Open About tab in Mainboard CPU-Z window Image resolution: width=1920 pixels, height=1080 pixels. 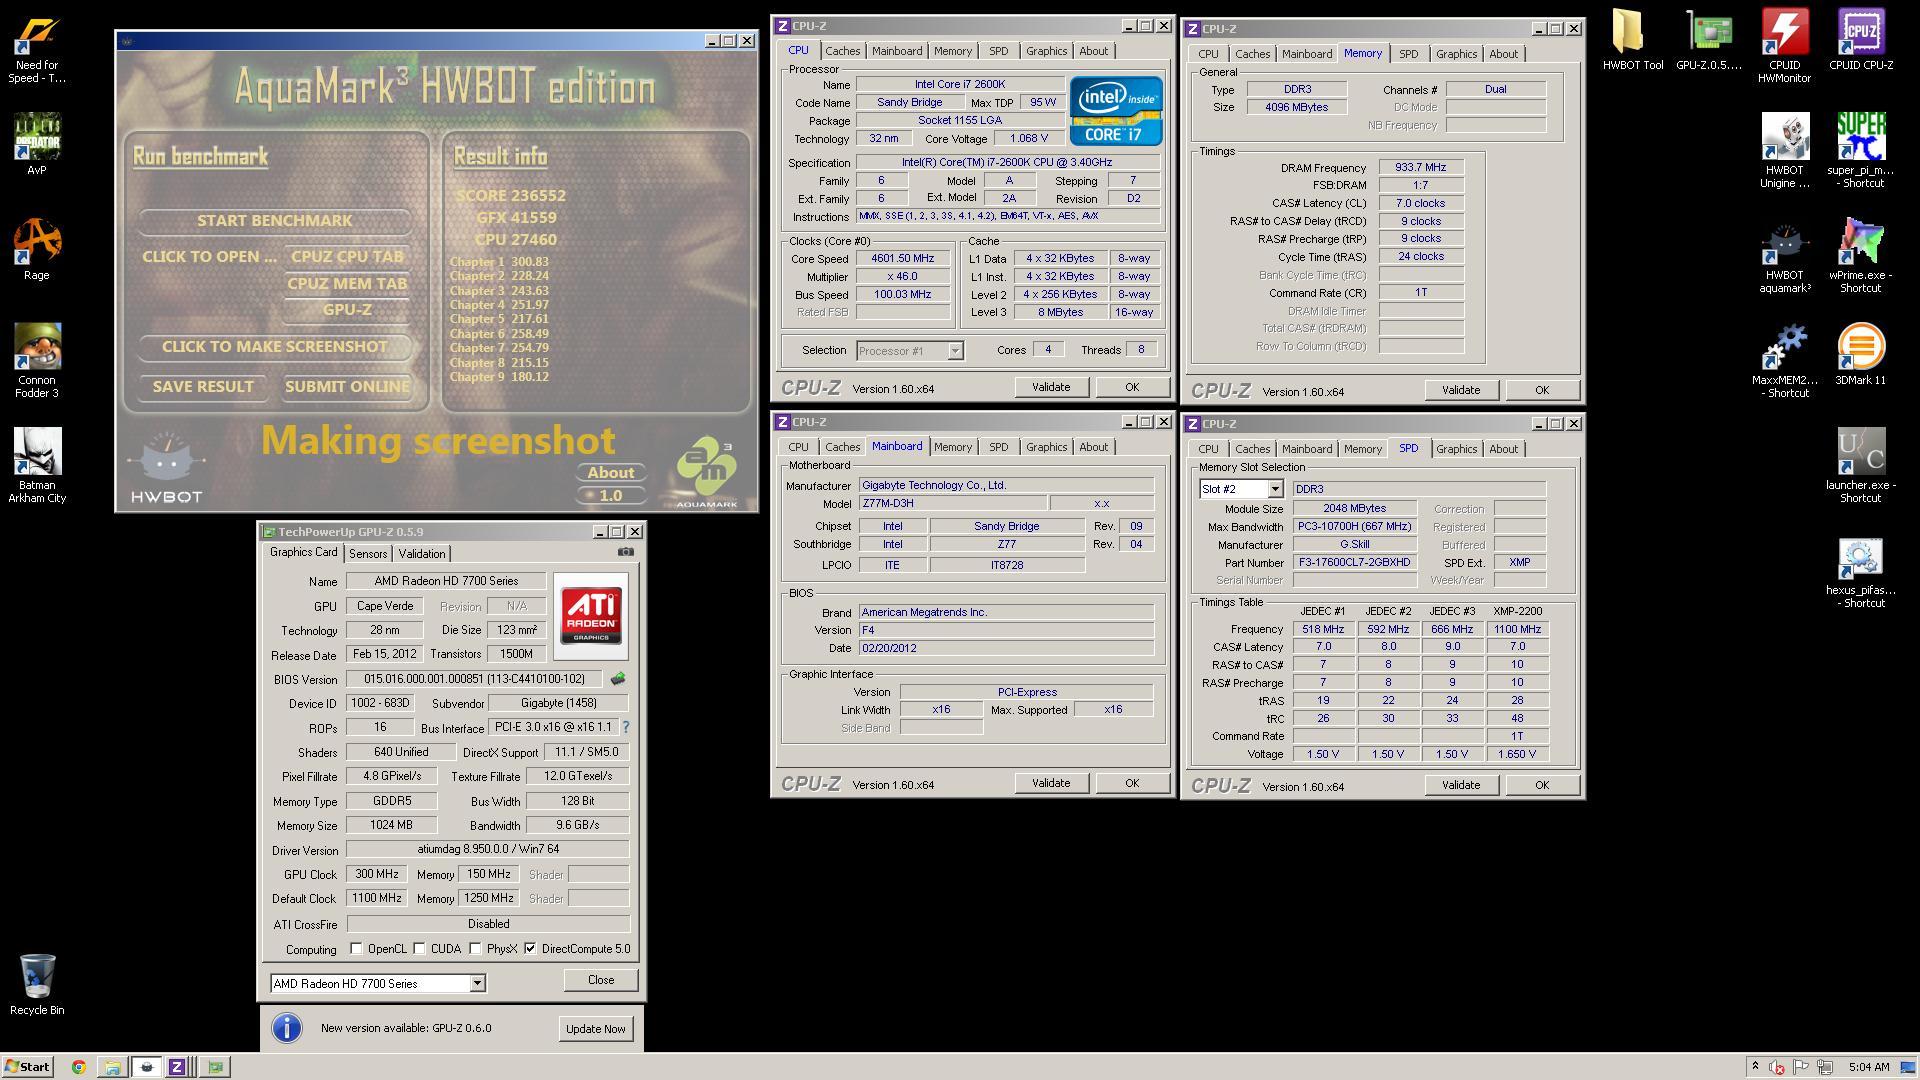pos(1093,447)
